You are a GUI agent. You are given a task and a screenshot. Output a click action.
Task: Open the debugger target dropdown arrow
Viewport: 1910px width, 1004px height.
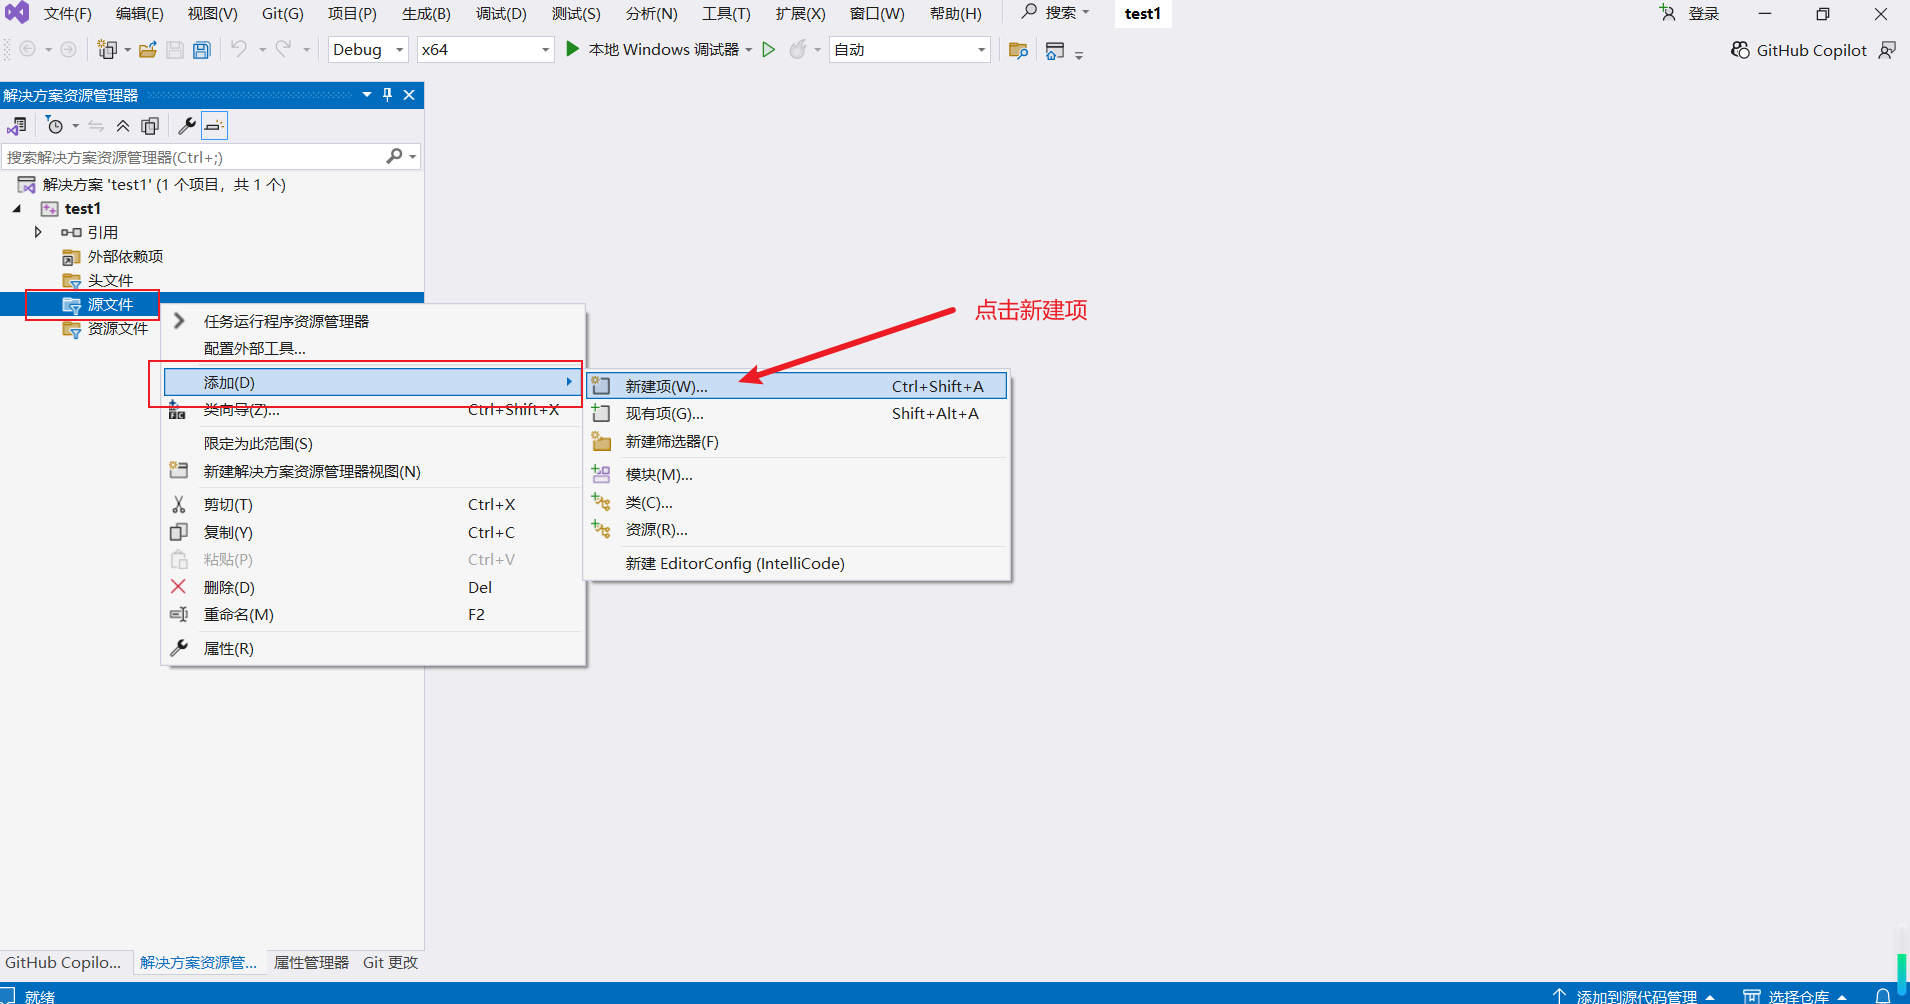pyautogui.click(x=748, y=50)
